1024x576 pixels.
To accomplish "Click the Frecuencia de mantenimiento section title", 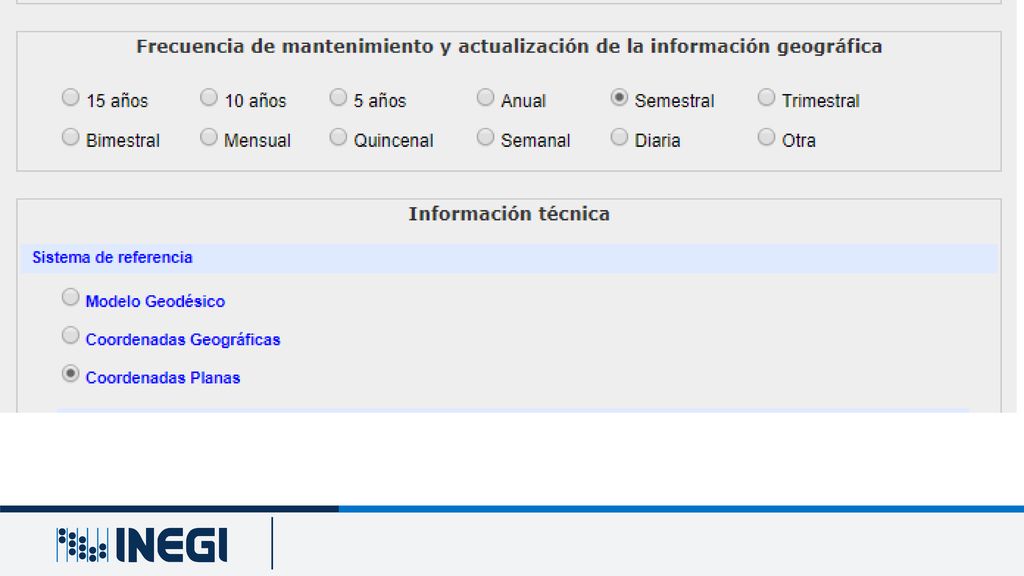I will click(x=509, y=46).
